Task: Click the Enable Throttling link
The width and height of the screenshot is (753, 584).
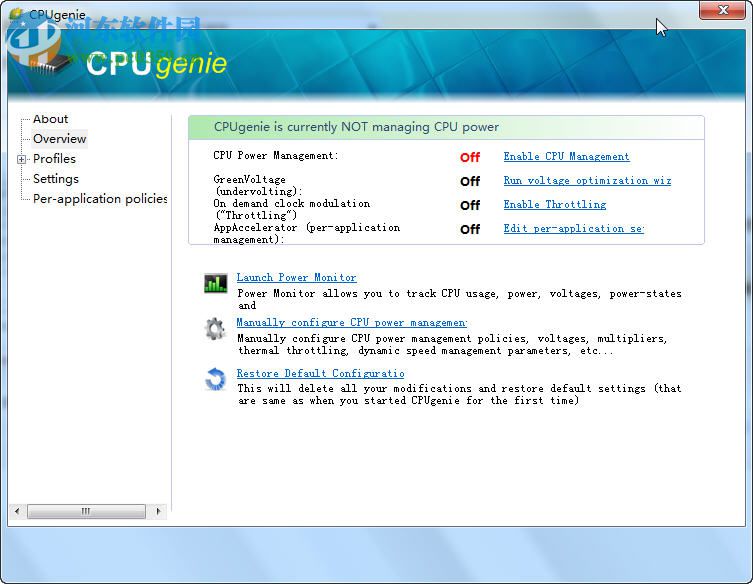Action: click(555, 205)
